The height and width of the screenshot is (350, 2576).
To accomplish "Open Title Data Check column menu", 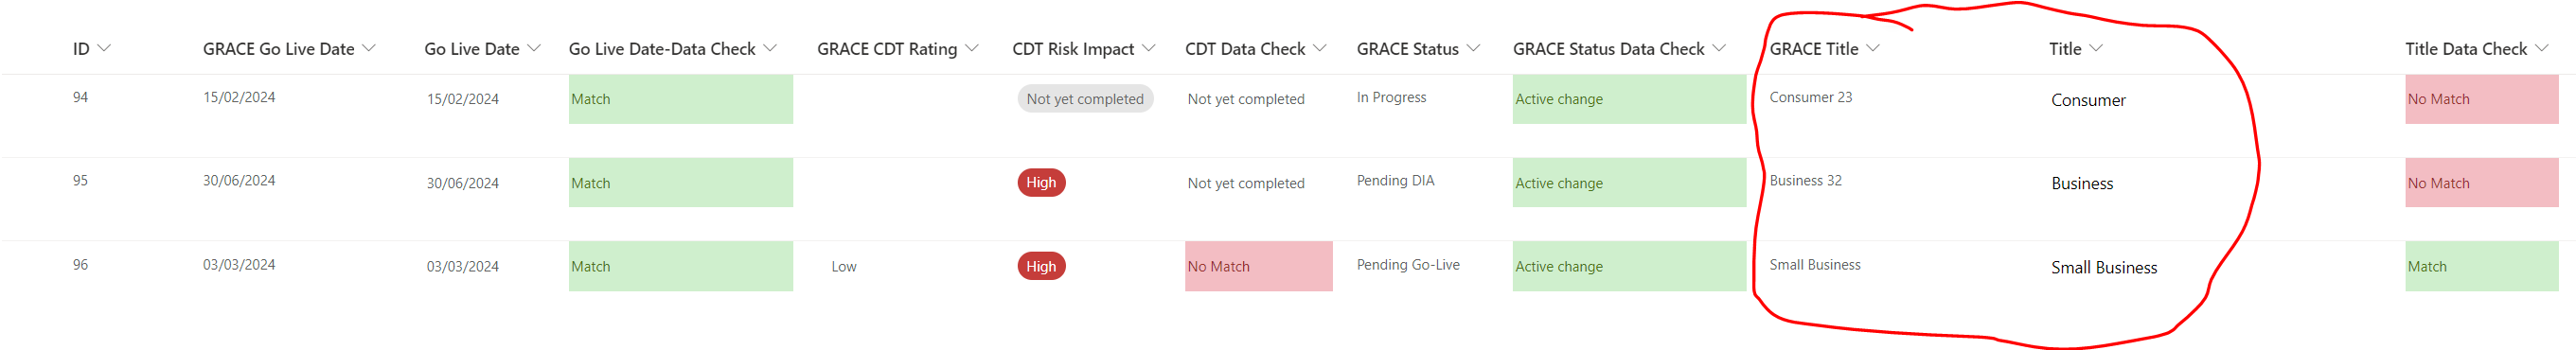I will pos(2541,48).
